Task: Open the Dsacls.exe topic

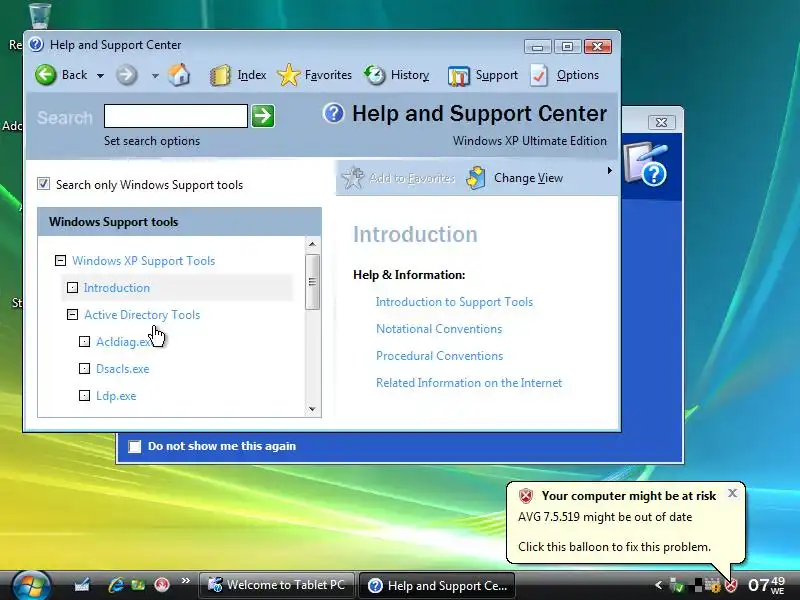Action: click(x=122, y=369)
